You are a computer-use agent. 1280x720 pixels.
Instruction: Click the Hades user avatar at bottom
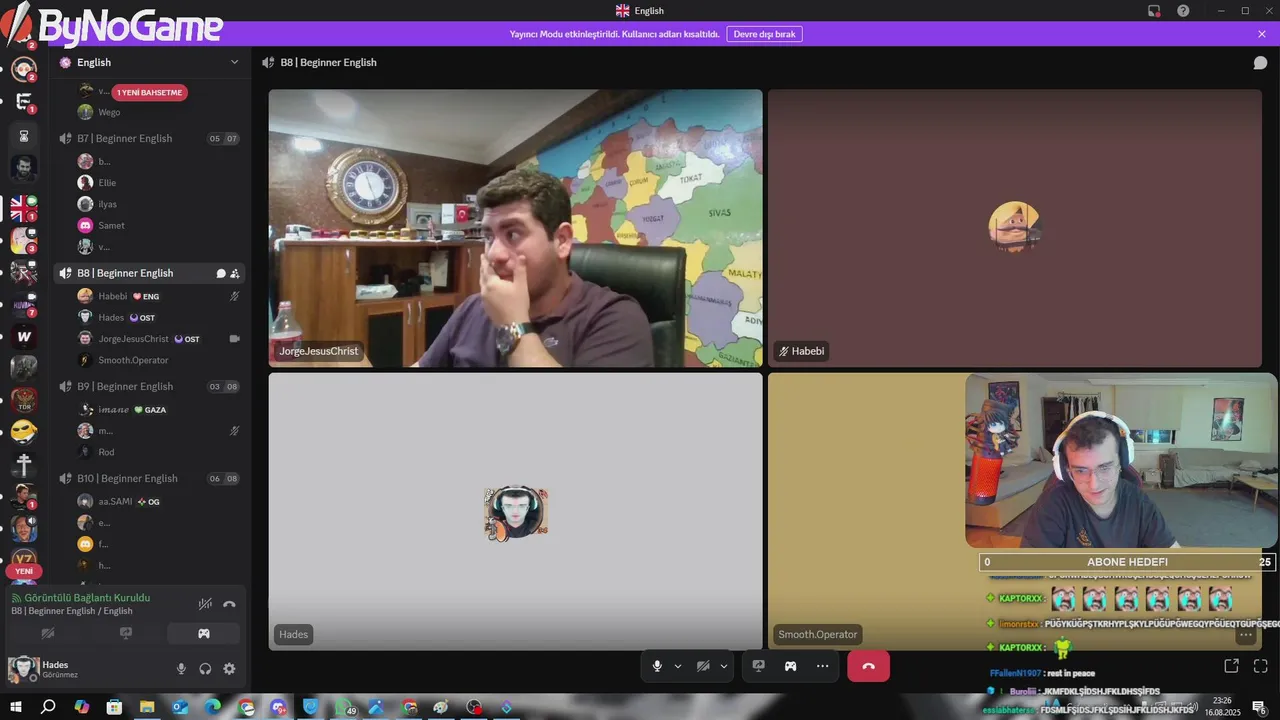[23, 669]
